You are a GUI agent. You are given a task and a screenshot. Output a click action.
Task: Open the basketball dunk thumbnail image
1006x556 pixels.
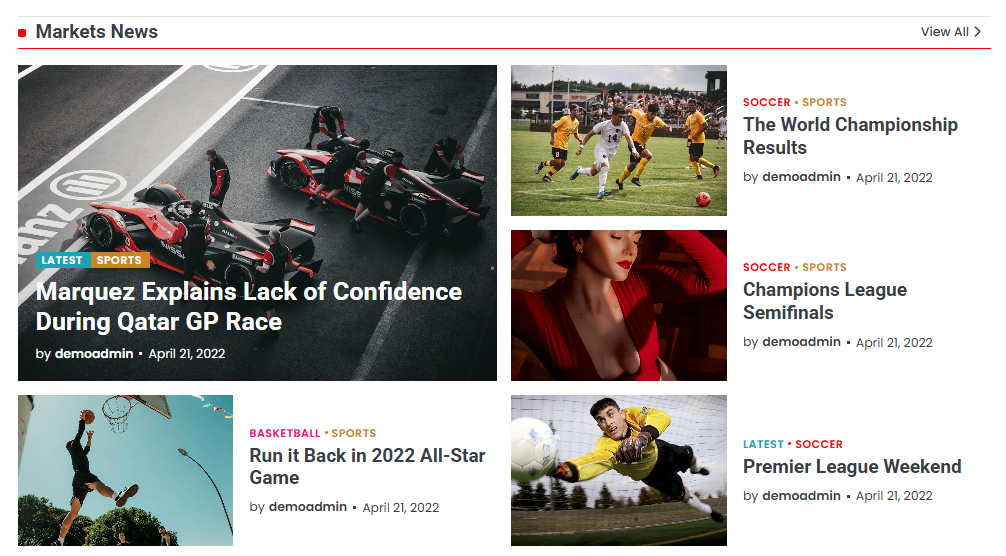click(x=125, y=470)
